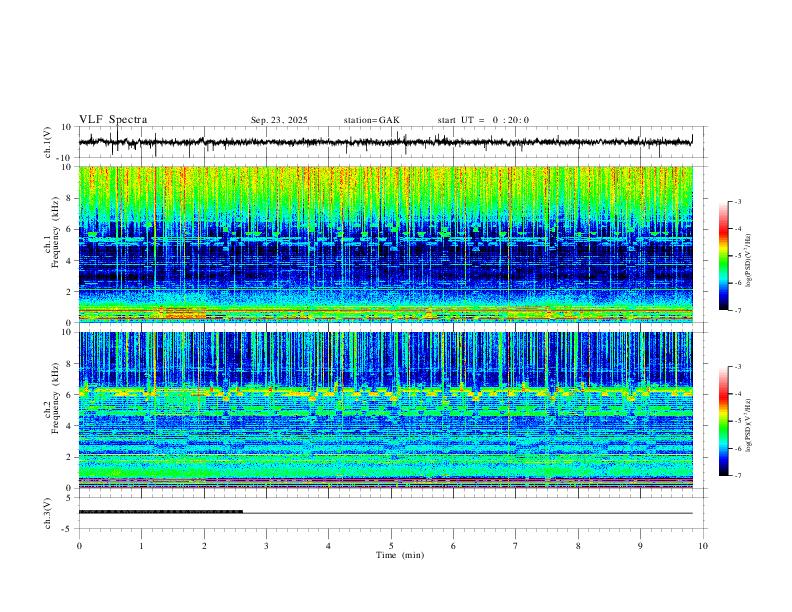Viewport: 792px width, 612px height.
Task: Click the "8" kHz tick of ch.1 spectrogram
Action: [70, 198]
